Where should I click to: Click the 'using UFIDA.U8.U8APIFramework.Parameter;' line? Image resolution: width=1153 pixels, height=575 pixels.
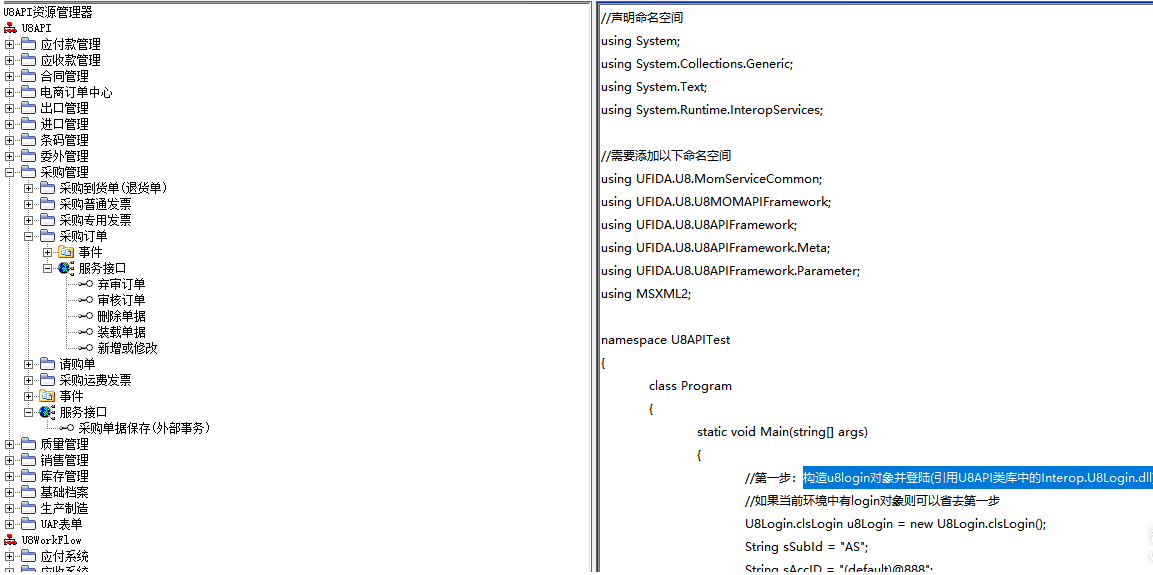point(730,271)
